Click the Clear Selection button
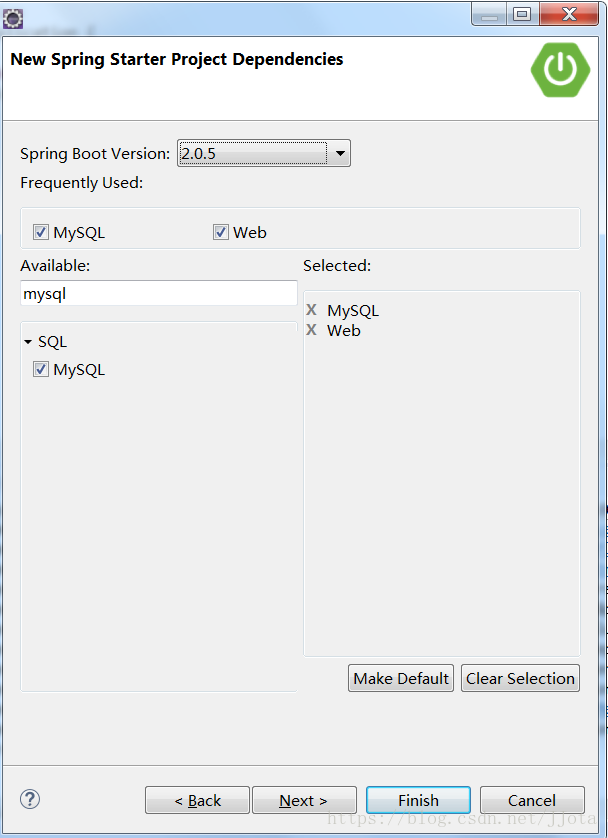 520,678
